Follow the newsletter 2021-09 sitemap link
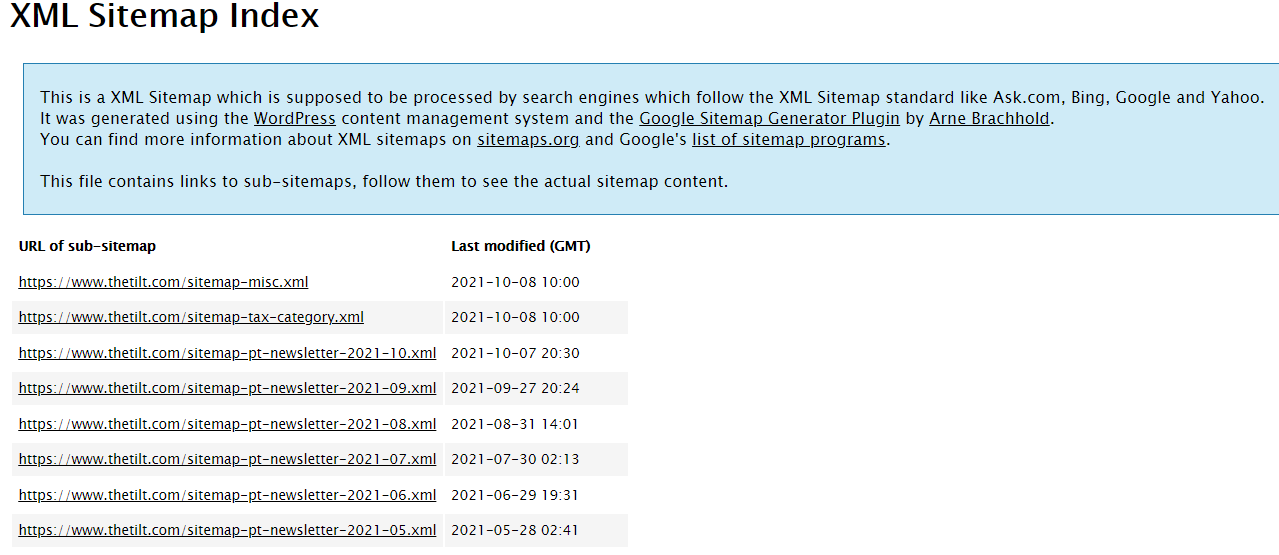Screen dimensions: 1279x555 pos(227,388)
